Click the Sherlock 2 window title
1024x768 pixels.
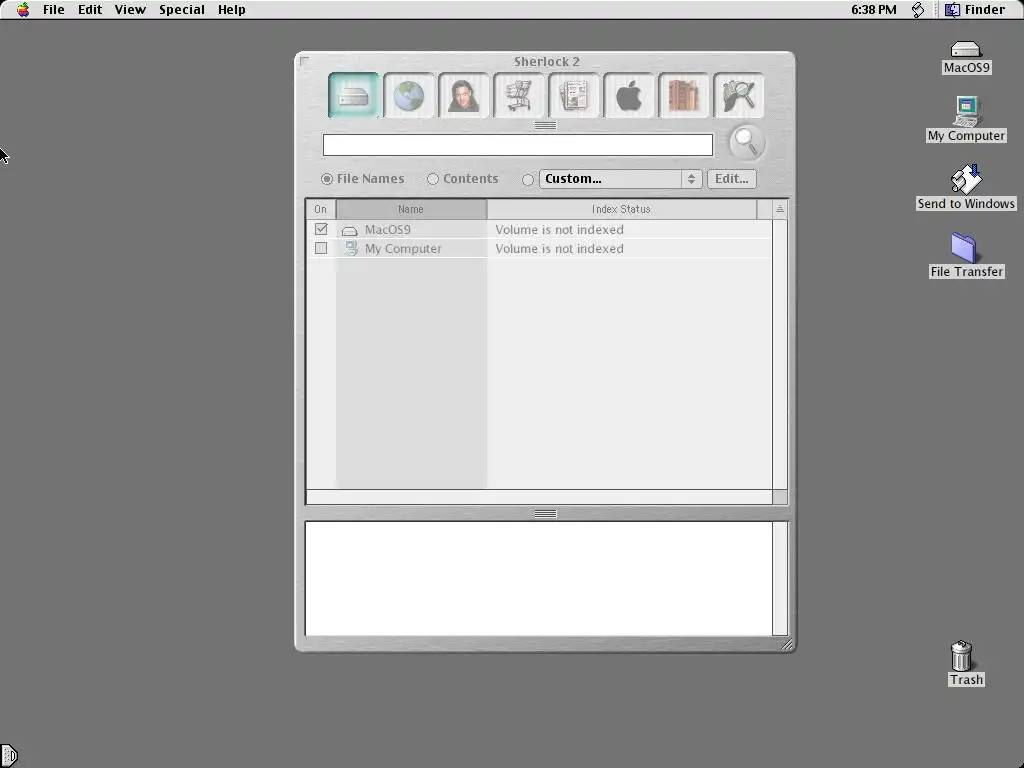point(547,61)
